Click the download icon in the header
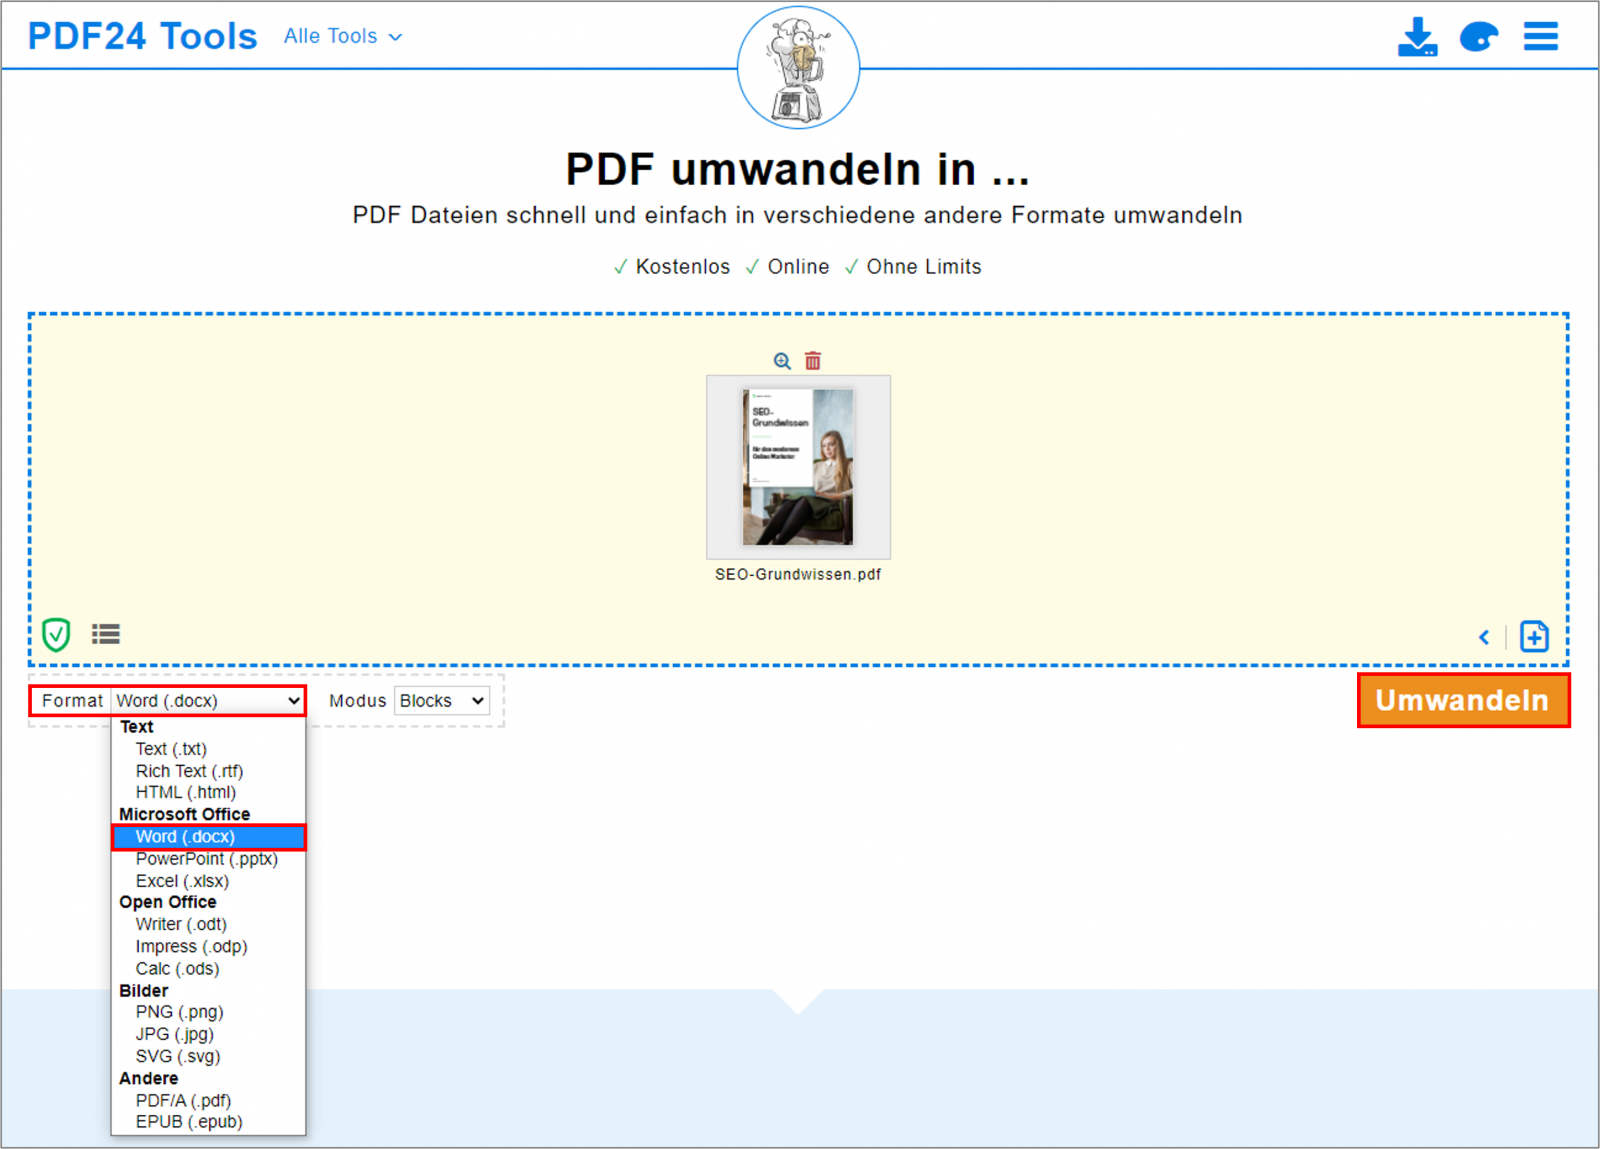The height and width of the screenshot is (1149, 1600). (x=1416, y=36)
